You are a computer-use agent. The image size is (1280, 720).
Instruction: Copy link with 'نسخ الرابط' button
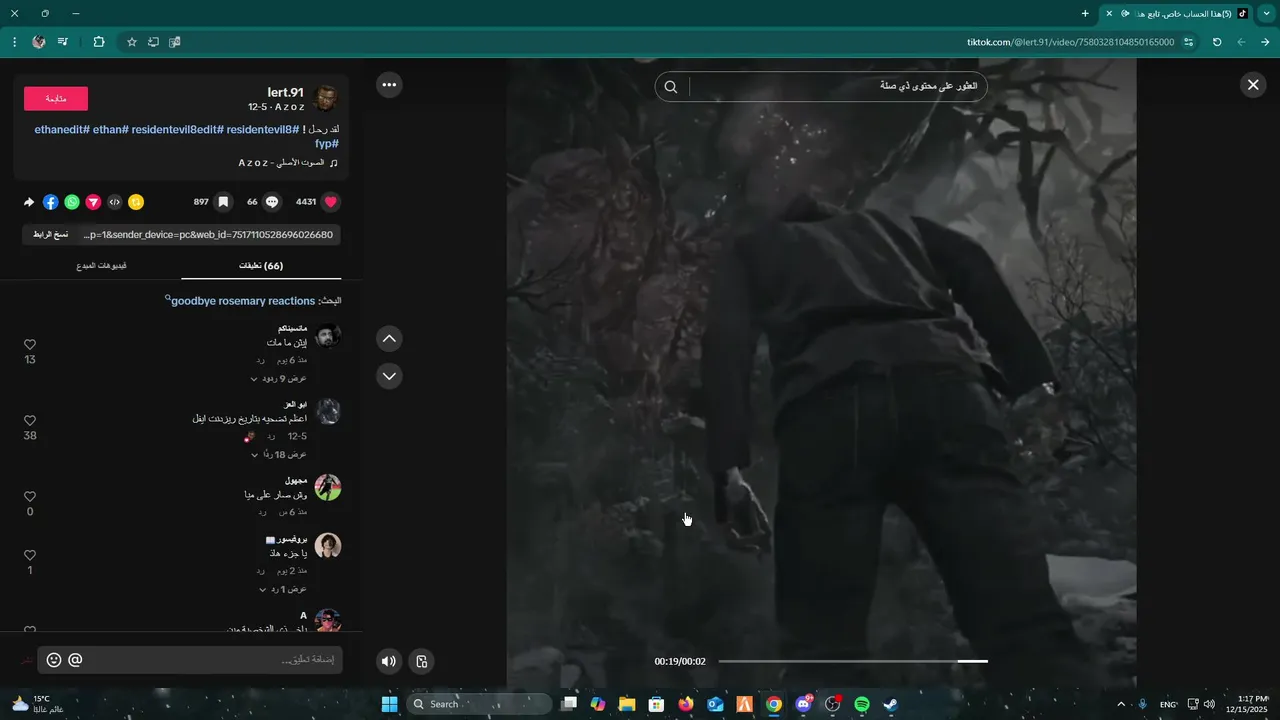pos(50,234)
